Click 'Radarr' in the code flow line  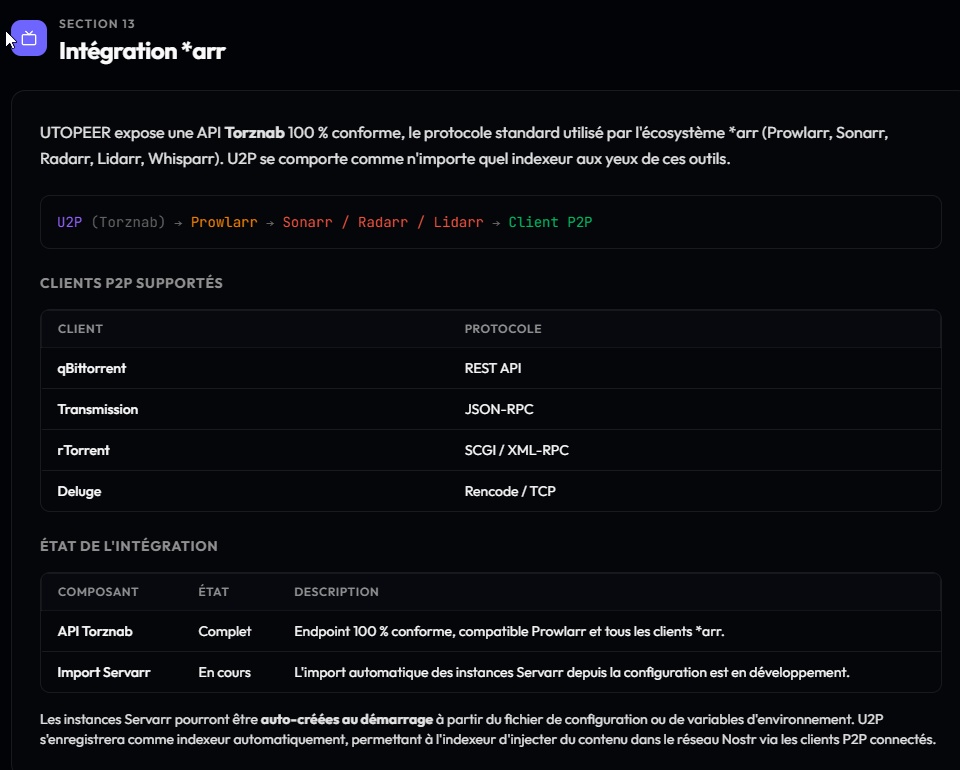tap(383, 222)
